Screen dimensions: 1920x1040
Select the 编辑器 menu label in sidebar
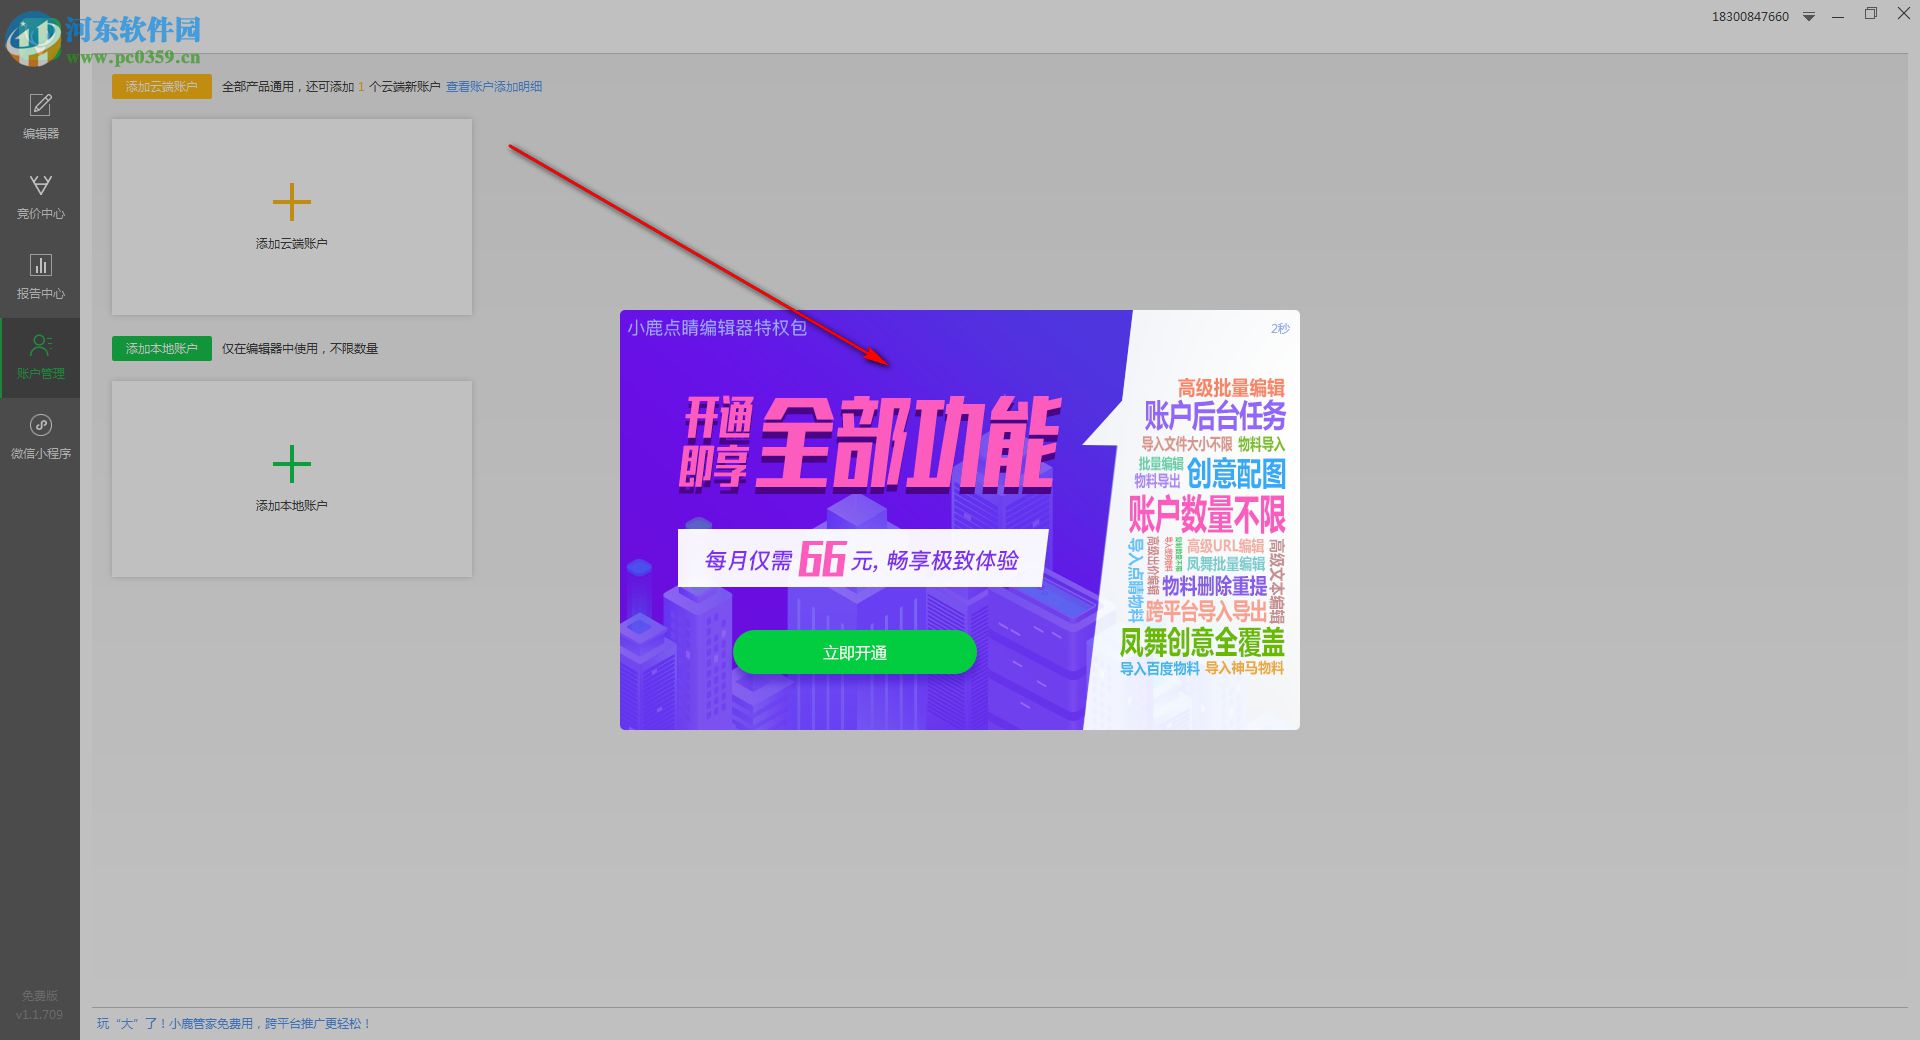click(x=40, y=132)
